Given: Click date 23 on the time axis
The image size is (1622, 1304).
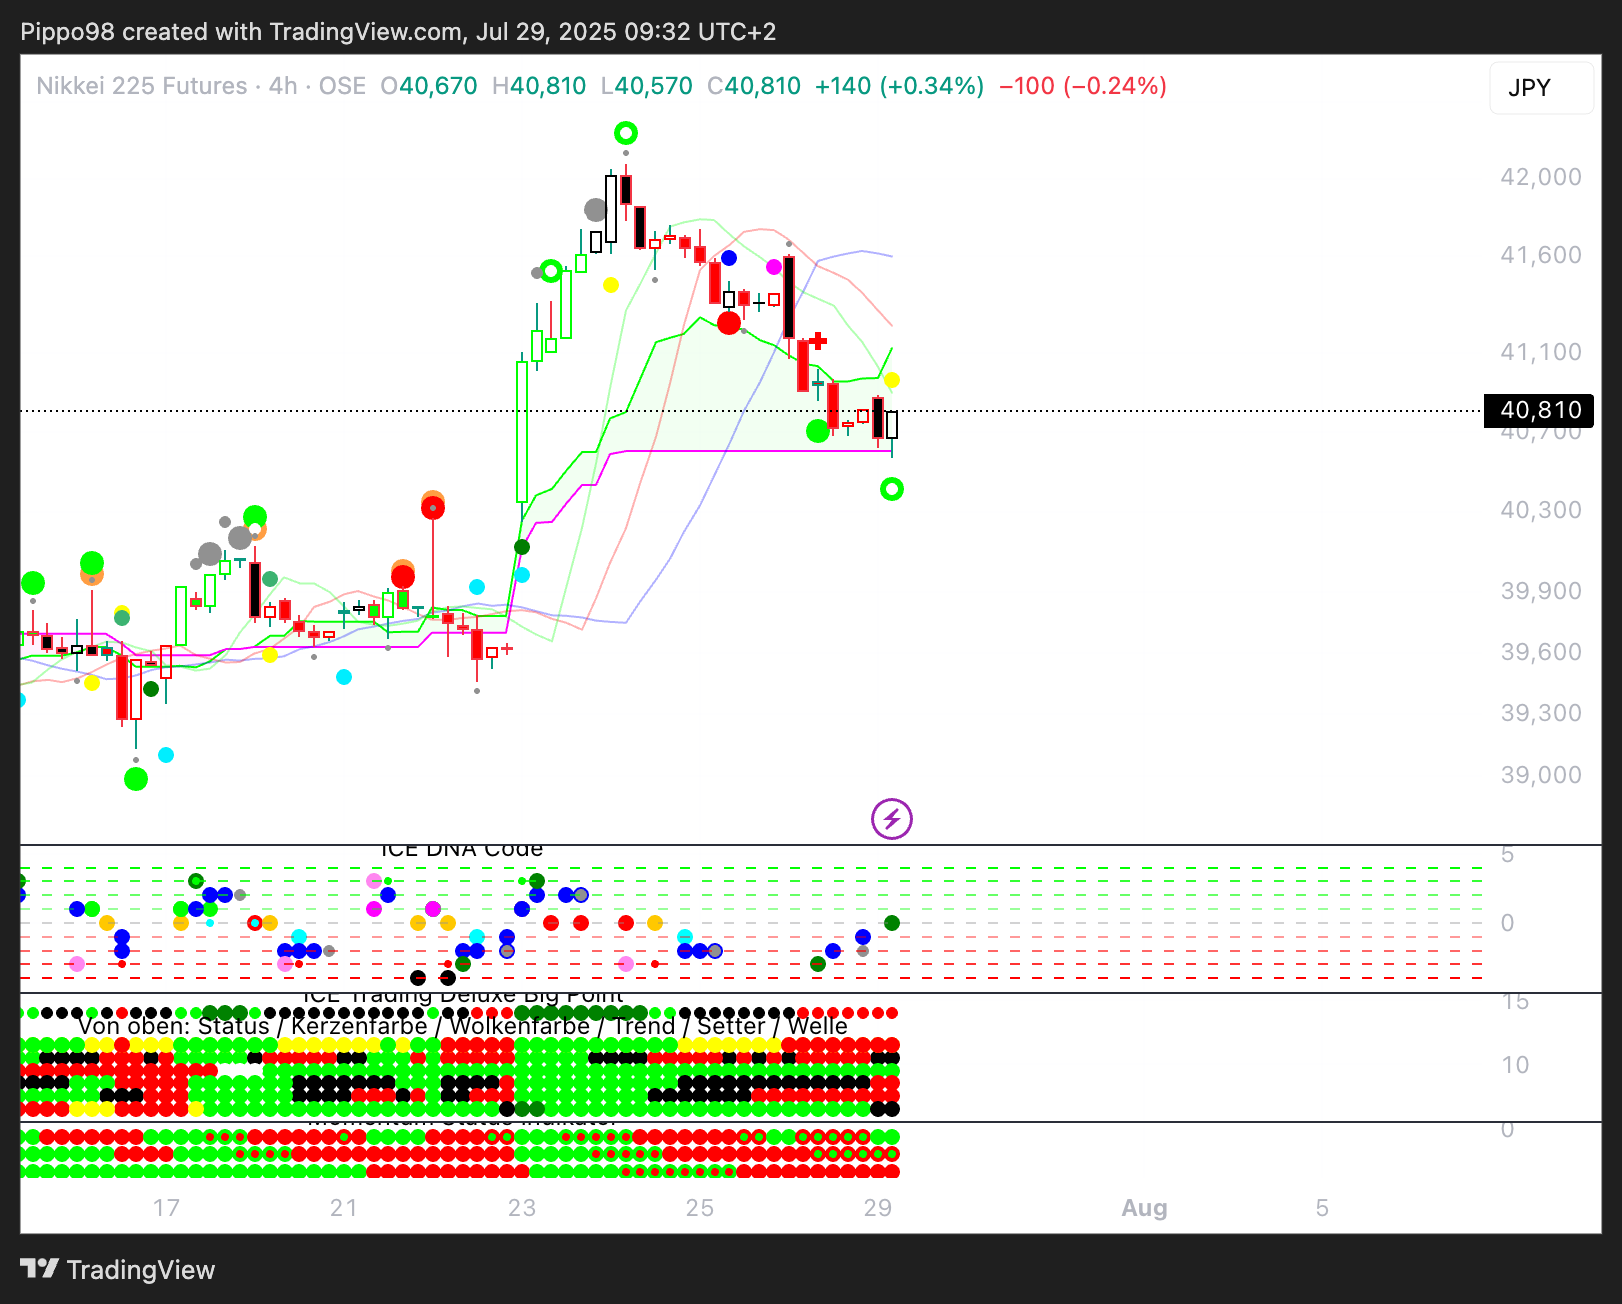Looking at the screenshot, I should (522, 1208).
